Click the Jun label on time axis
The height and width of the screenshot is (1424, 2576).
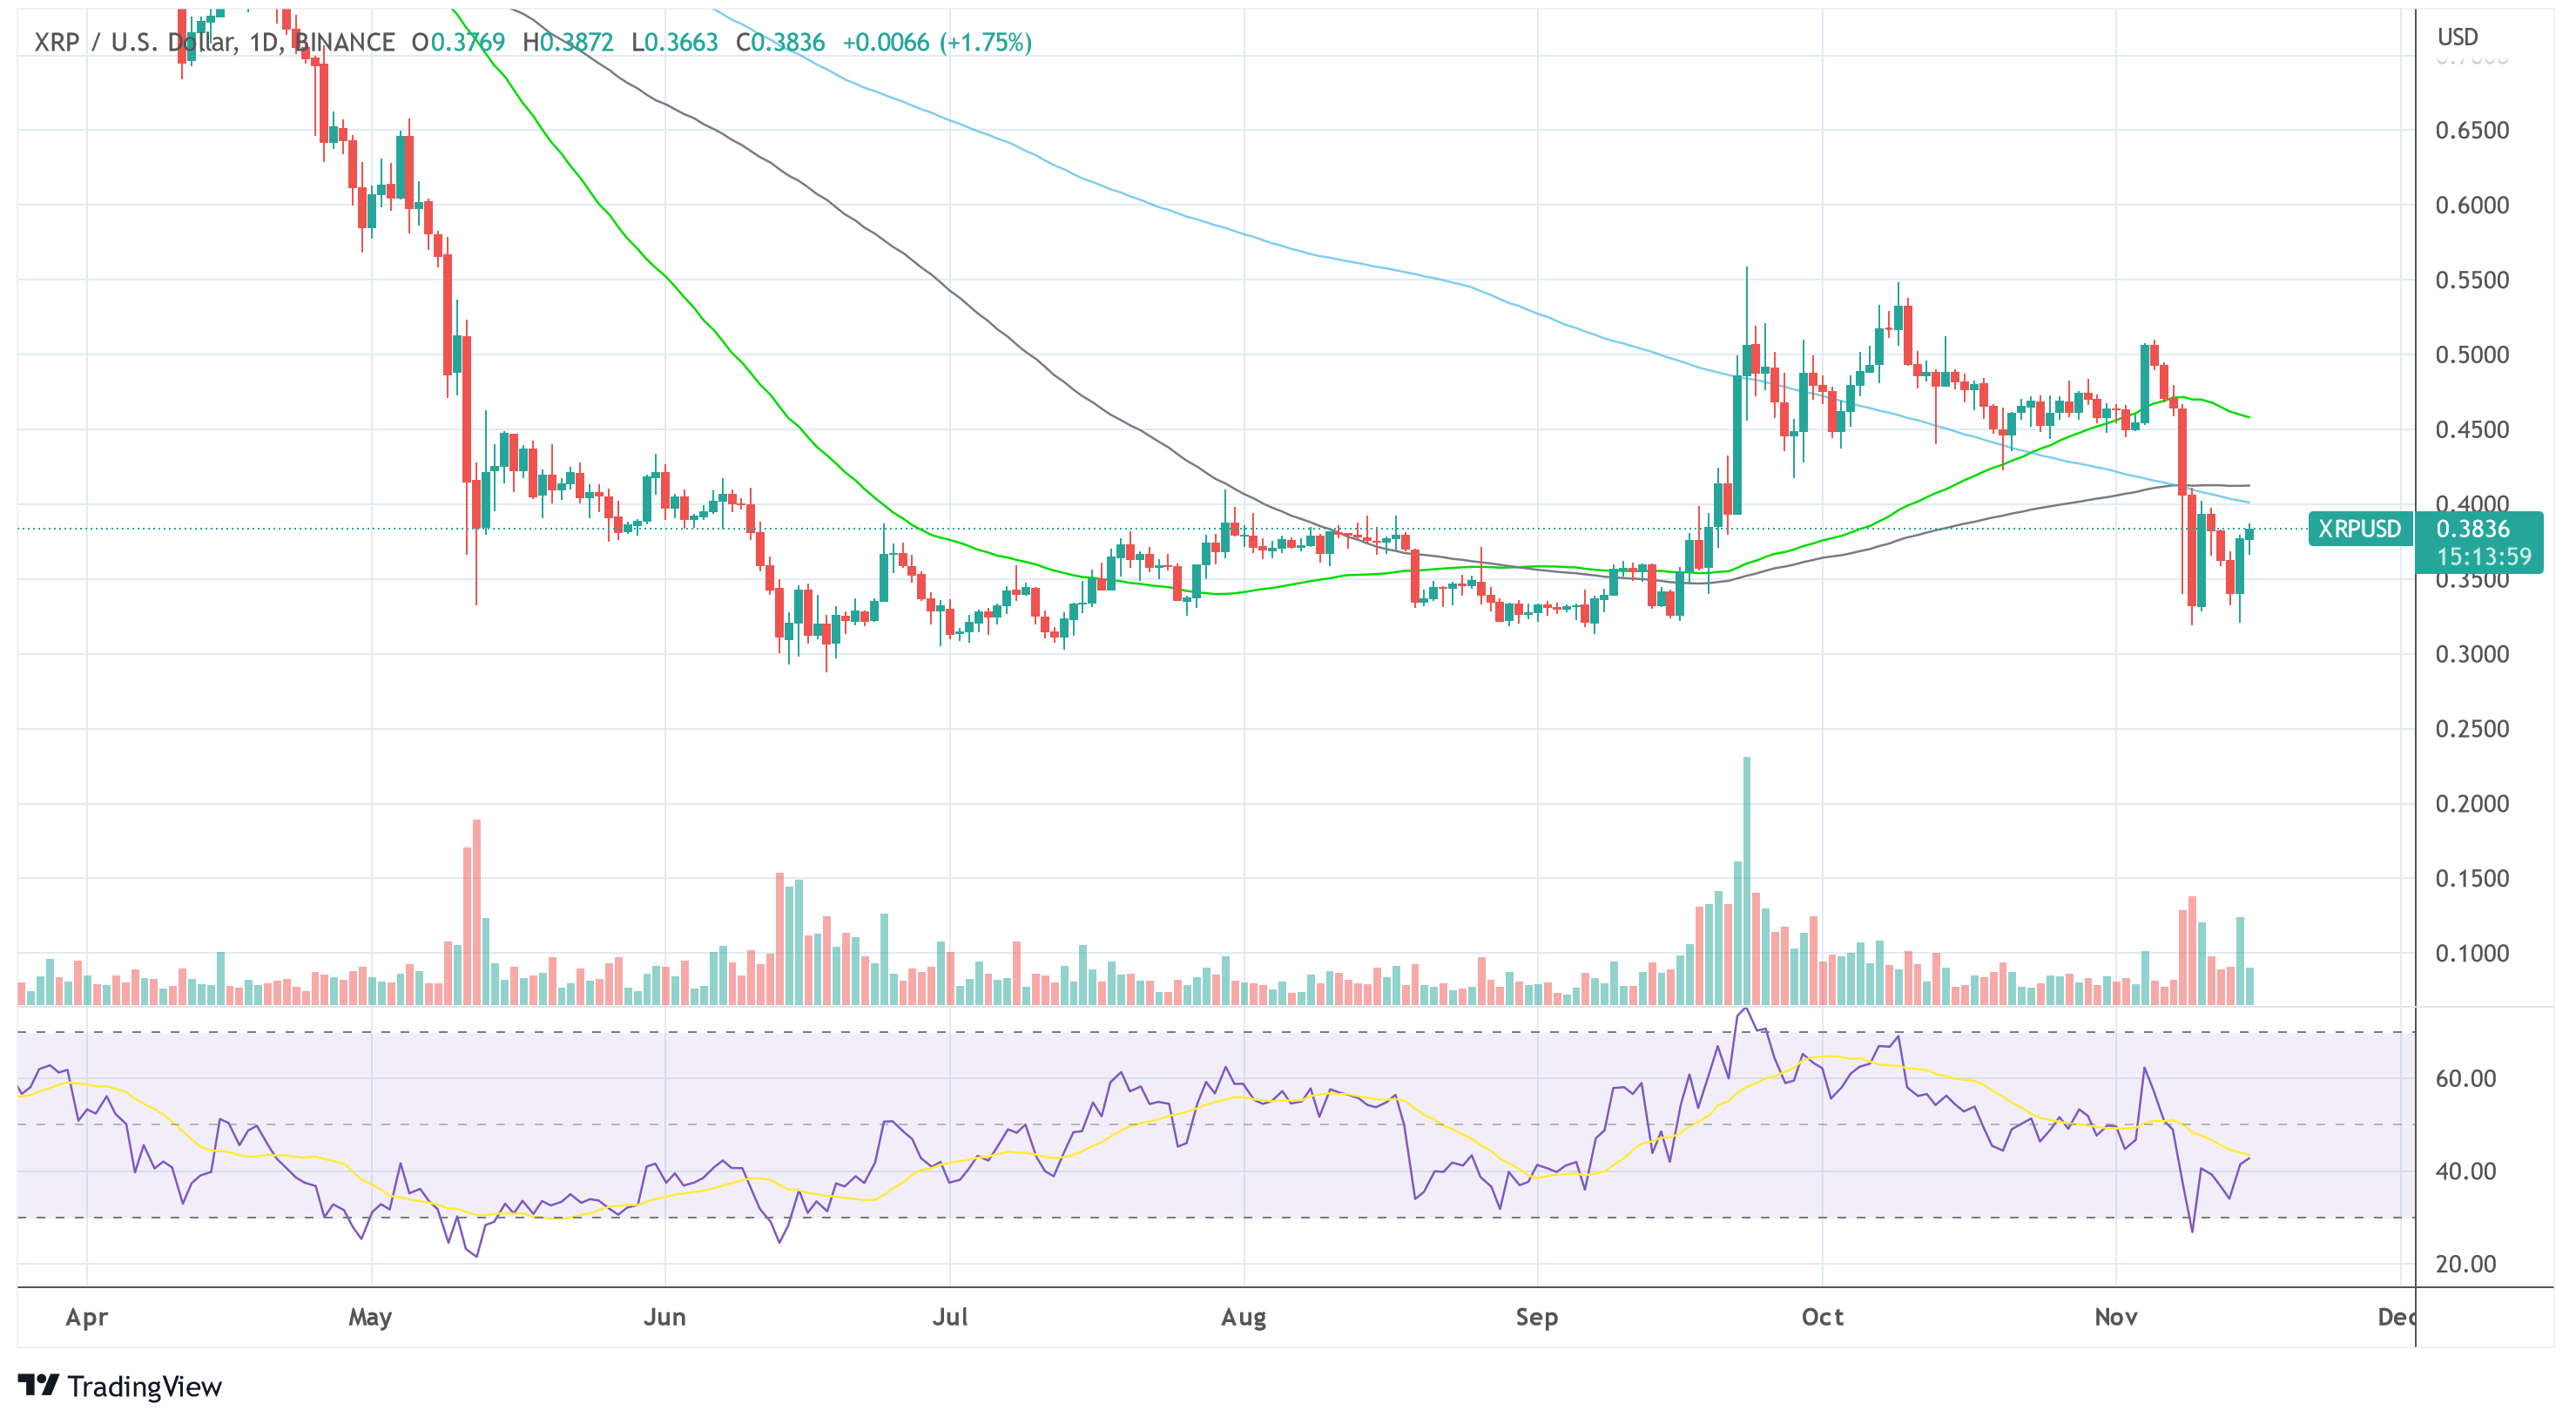665,1318
